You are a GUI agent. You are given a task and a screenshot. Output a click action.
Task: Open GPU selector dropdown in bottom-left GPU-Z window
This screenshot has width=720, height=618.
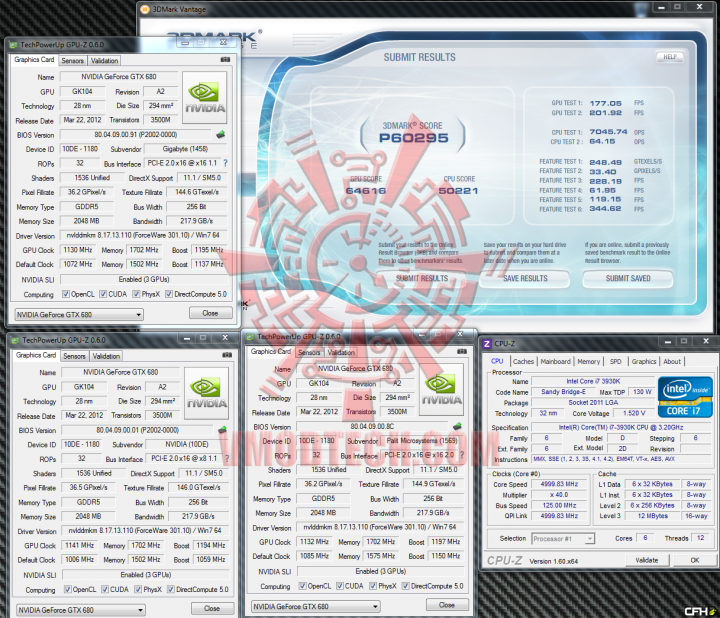81,610
